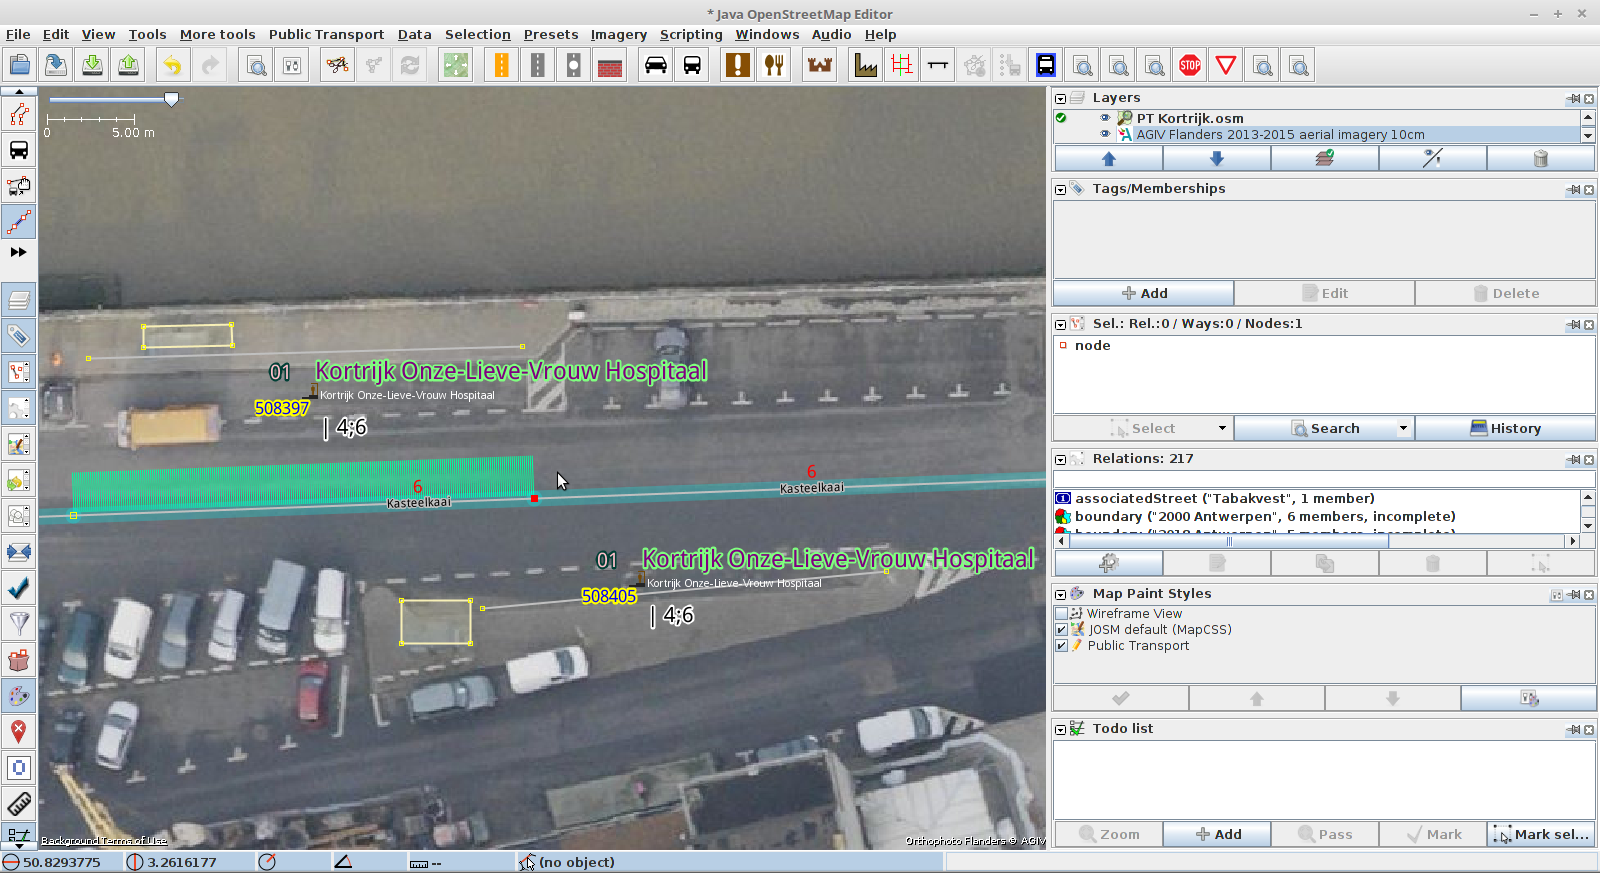Viewport: 1600px width, 873px height.
Task: Collapse the Relations: 217 panel
Action: (x=1061, y=460)
